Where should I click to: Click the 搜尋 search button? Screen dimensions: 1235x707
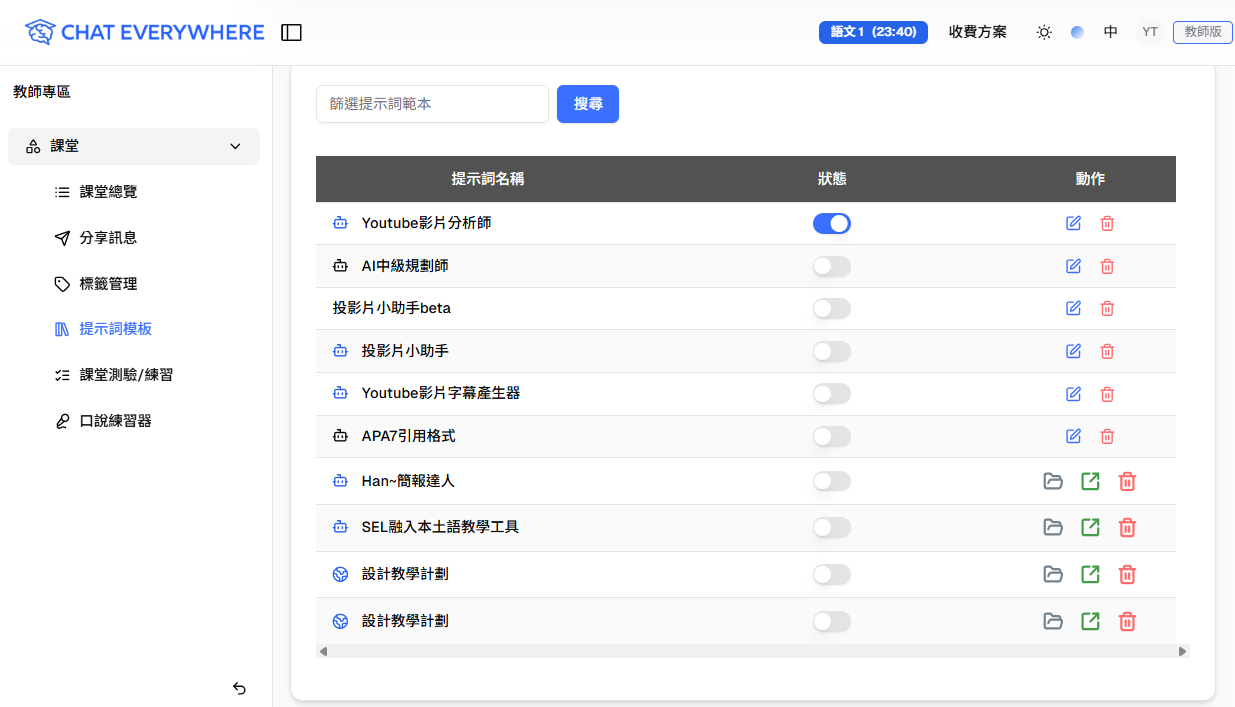(588, 104)
